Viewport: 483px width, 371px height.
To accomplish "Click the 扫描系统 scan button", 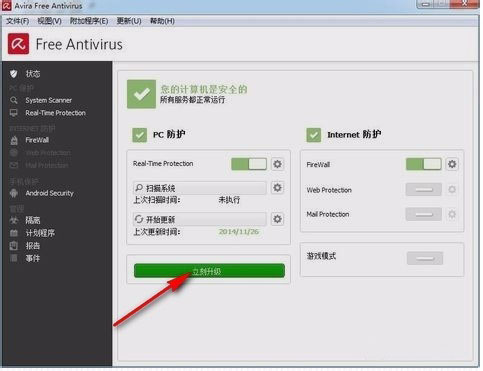I will (200, 188).
